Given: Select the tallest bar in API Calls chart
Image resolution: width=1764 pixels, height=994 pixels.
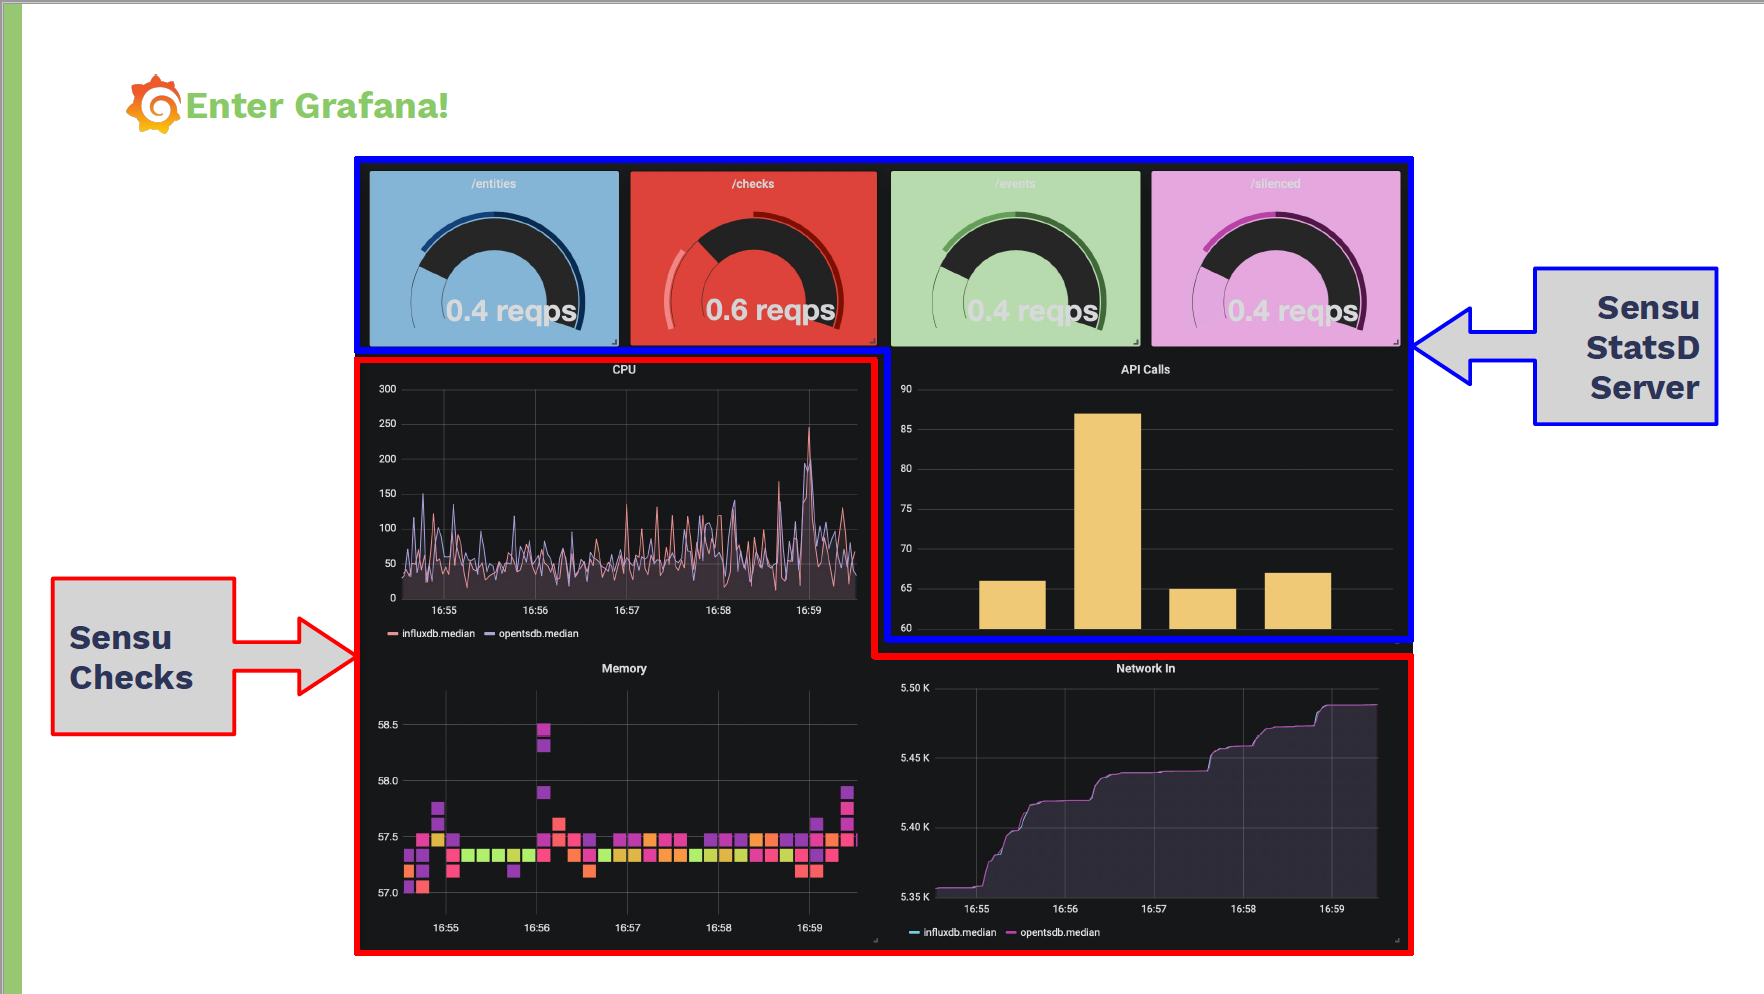Looking at the screenshot, I should [x=1107, y=520].
